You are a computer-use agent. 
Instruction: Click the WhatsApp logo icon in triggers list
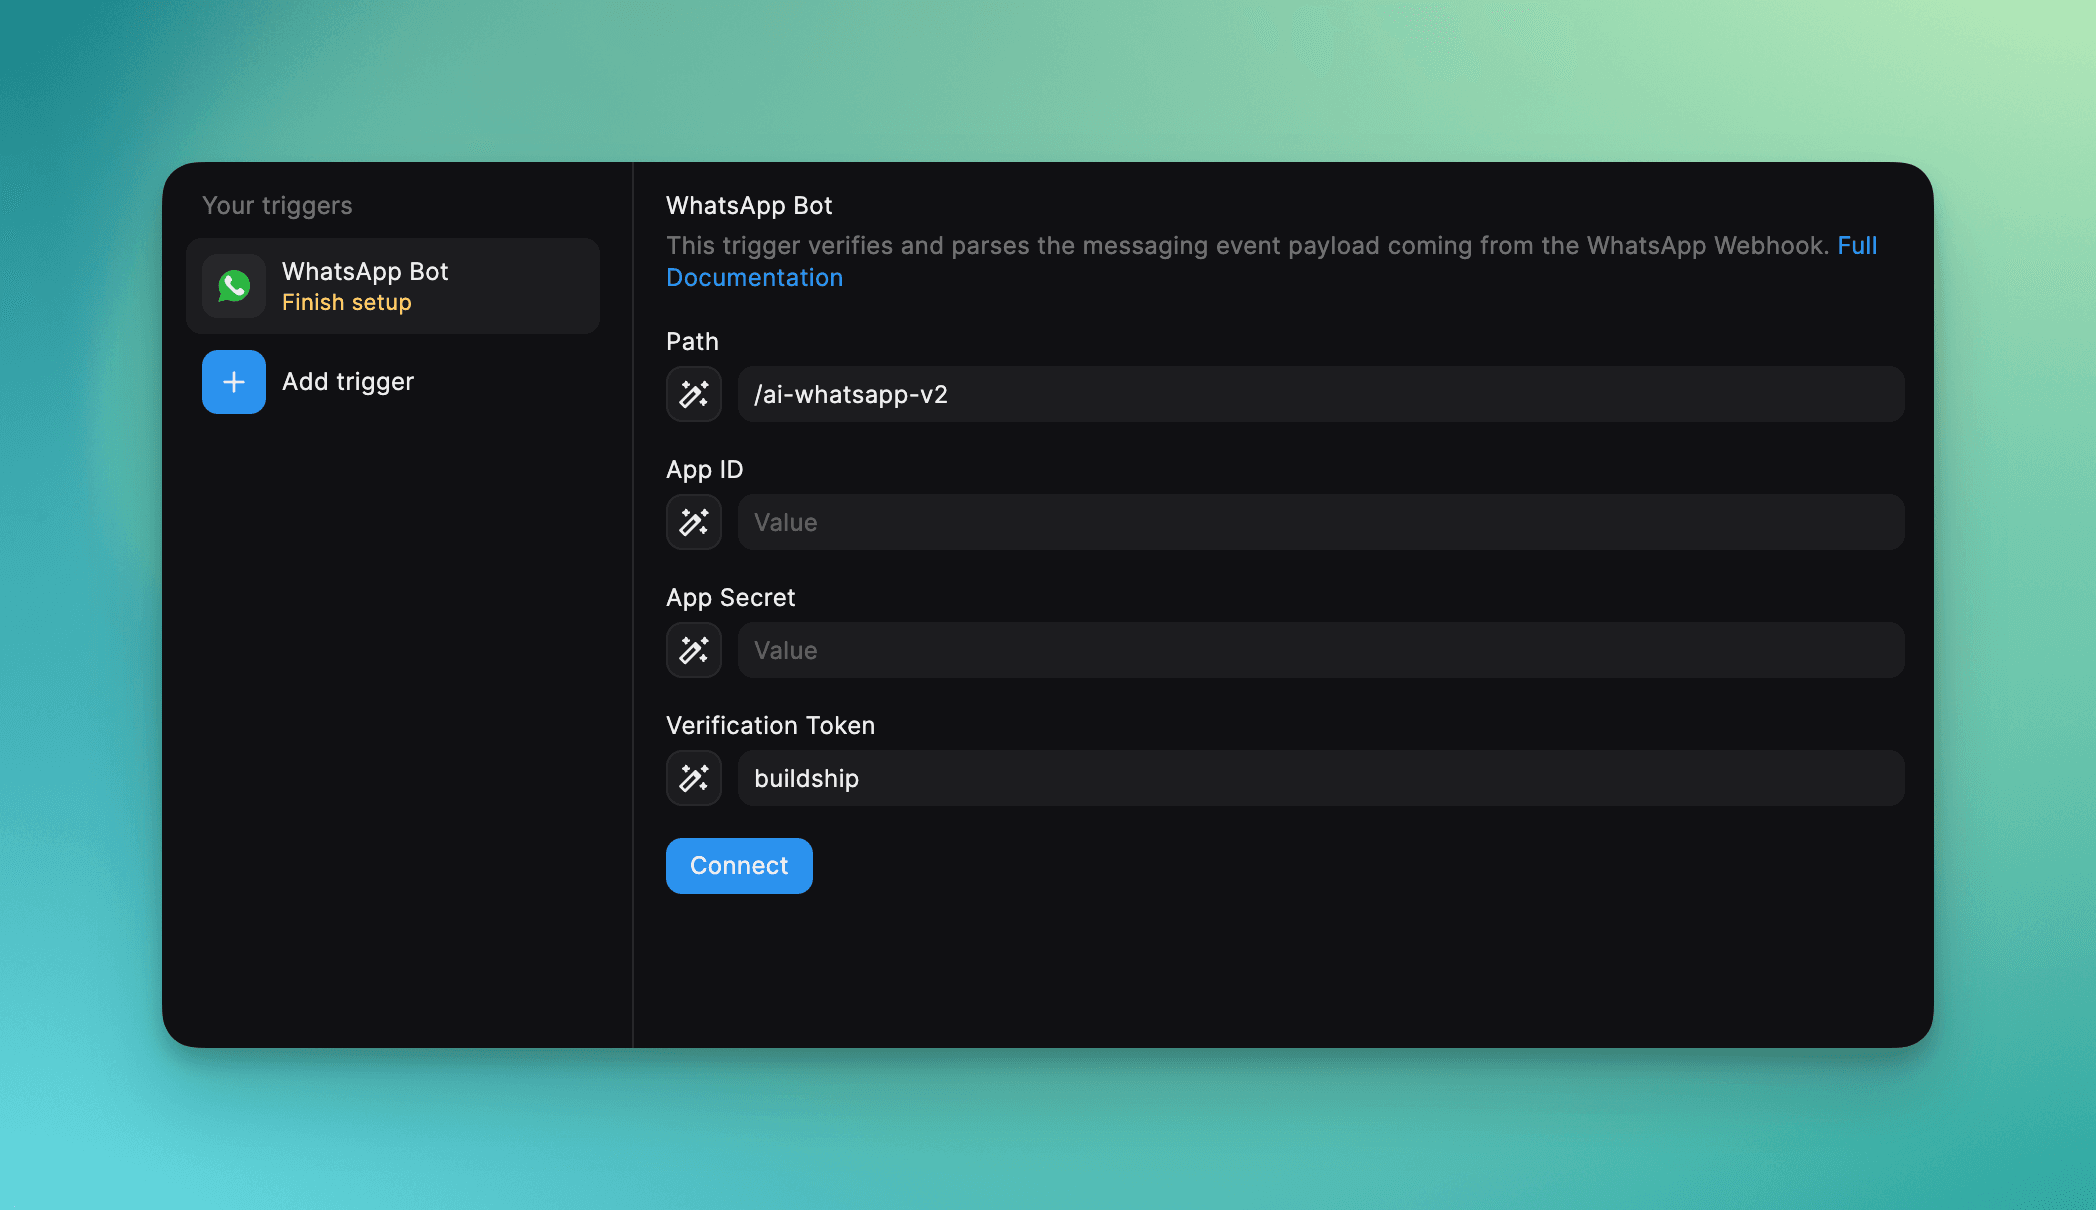click(234, 286)
